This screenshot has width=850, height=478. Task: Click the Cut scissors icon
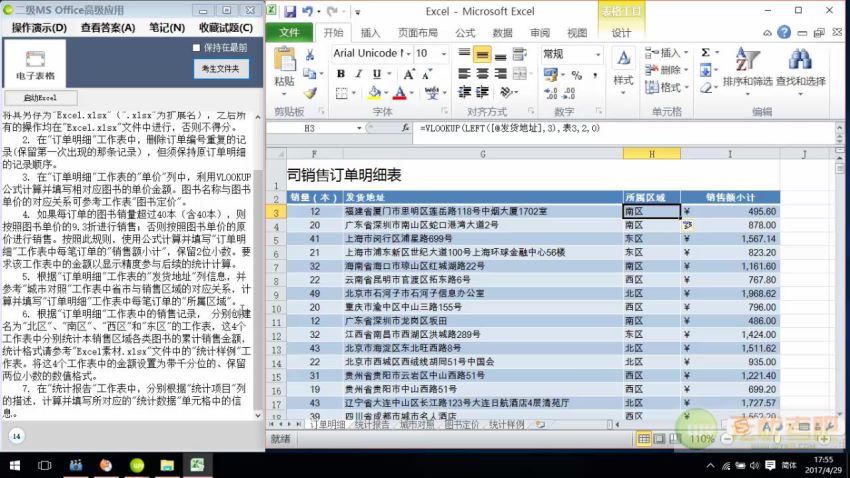tap(310, 55)
